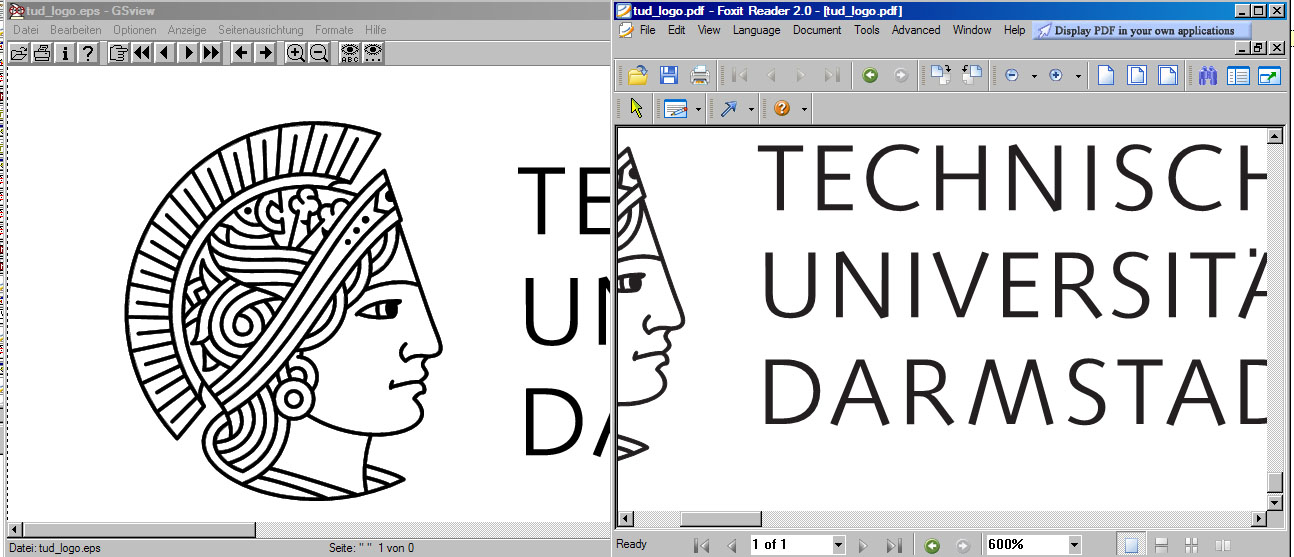Enable continuous facing view mode in status bar
This screenshot has height=557, width=1294.
pyautogui.click(x=1191, y=545)
